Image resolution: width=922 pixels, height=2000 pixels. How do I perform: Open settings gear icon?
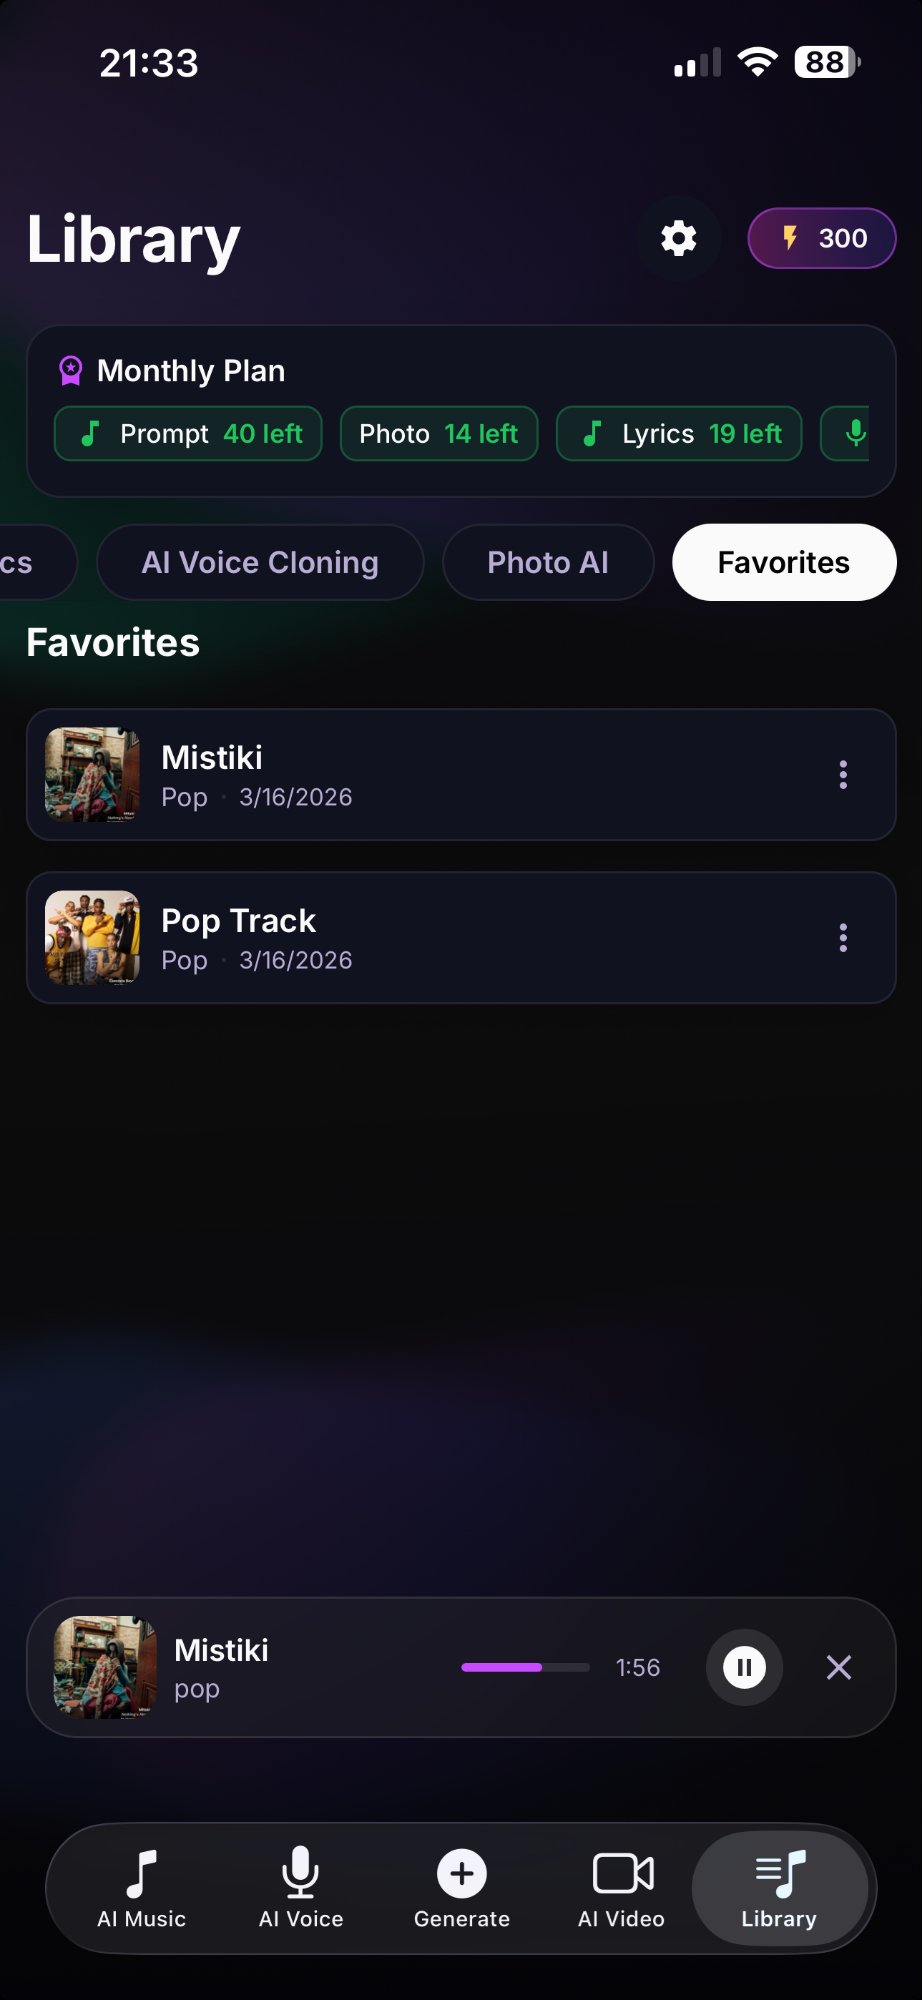(x=678, y=238)
